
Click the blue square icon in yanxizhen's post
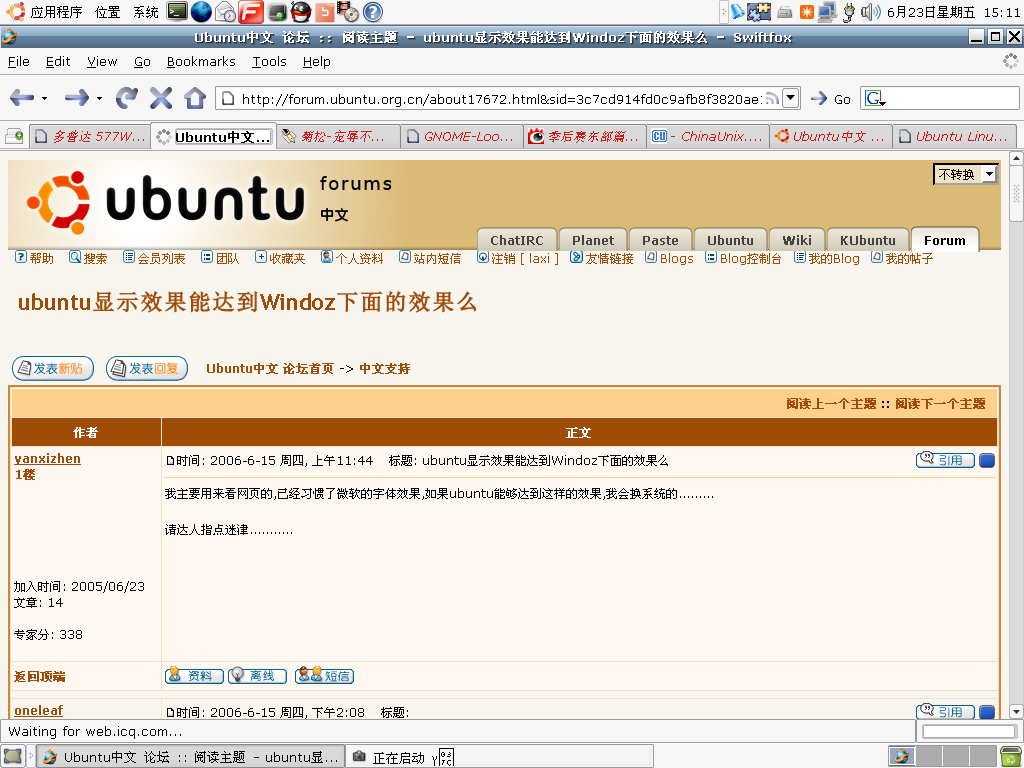click(987, 460)
